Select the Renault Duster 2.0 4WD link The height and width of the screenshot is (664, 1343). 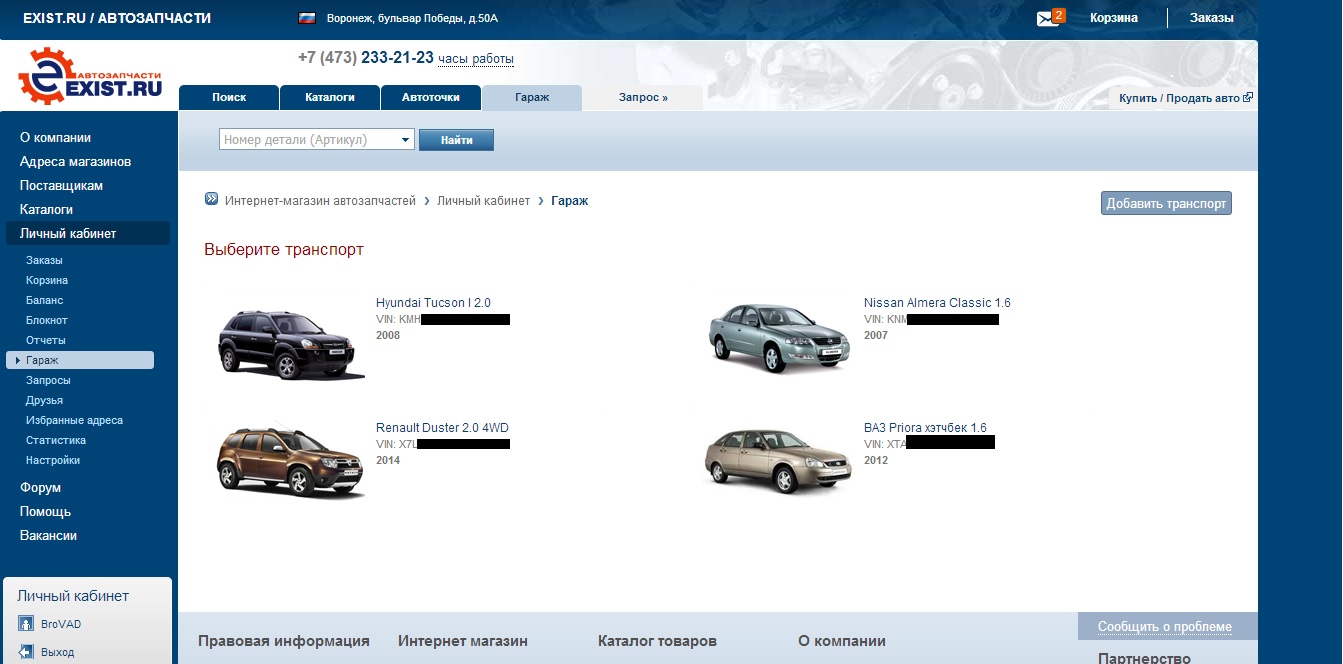(x=442, y=428)
